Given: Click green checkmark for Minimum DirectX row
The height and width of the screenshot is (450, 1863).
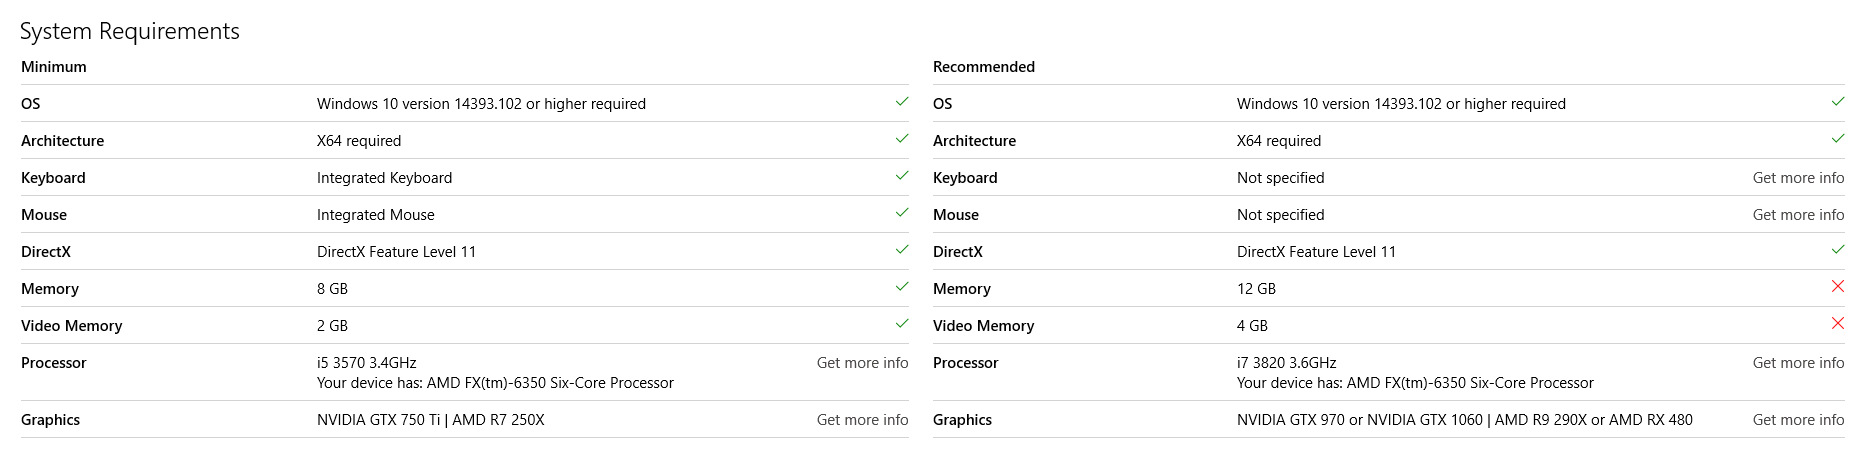Looking at the screenshot, I should (902, 250).
